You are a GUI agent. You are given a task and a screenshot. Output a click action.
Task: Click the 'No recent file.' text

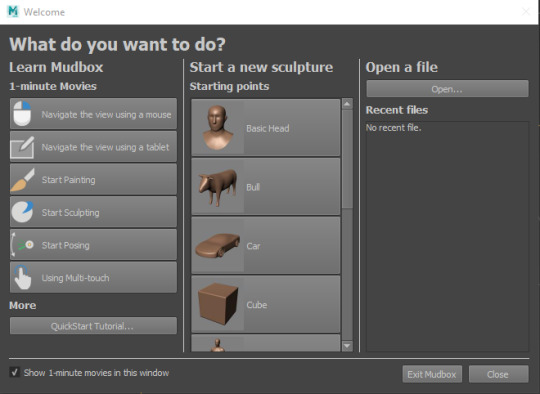pyautogui.click(x=393, y=128)
